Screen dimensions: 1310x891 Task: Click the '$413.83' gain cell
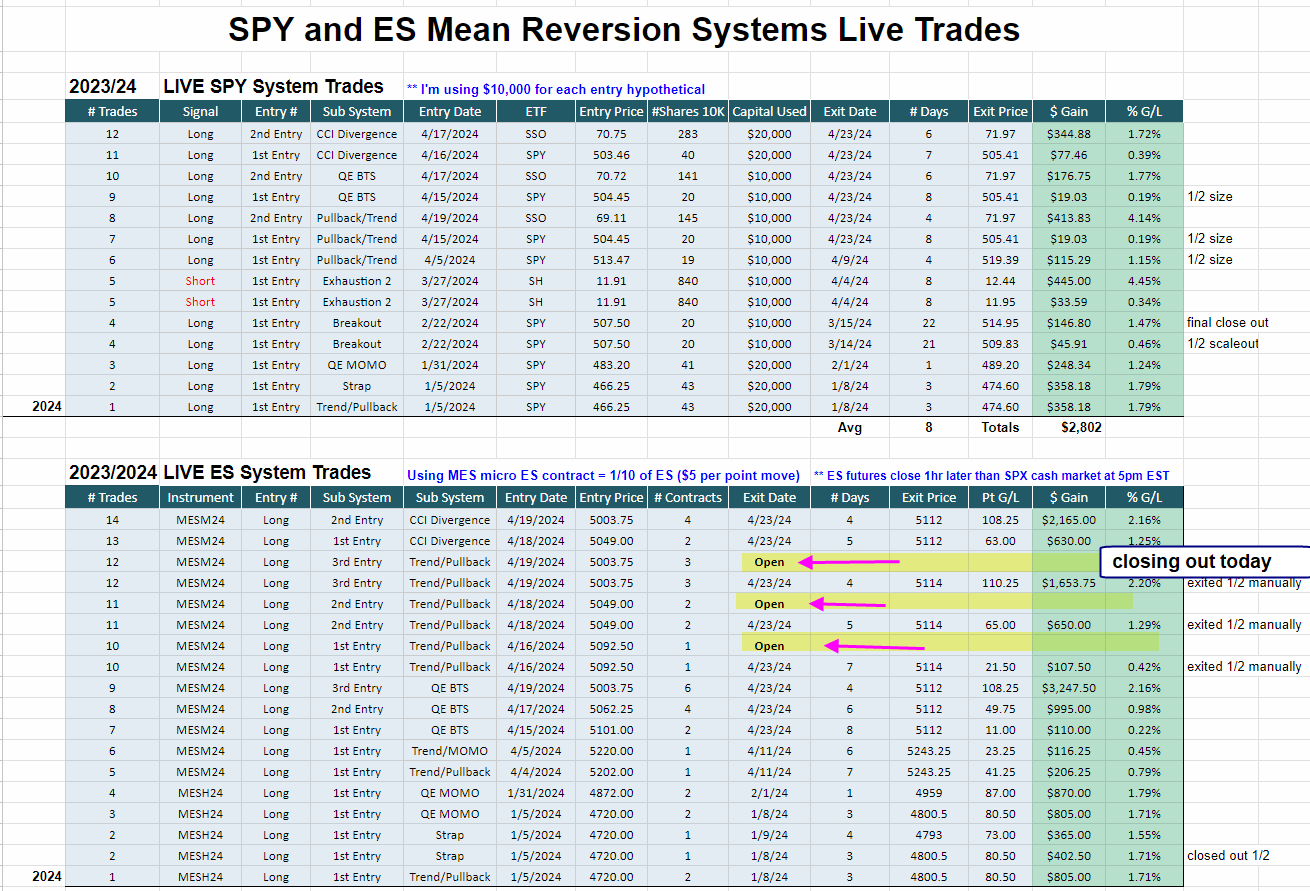pyautogui.click(x=1068, y=218)
